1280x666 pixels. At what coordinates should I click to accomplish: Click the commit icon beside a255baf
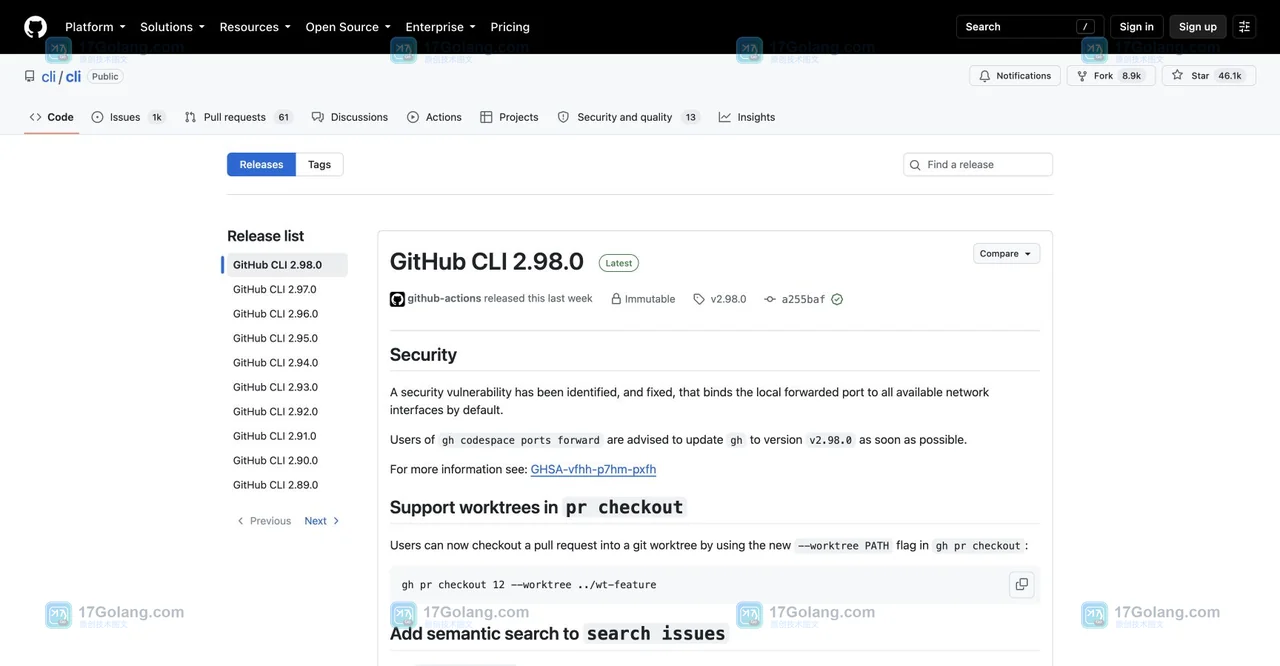point(770,299)
